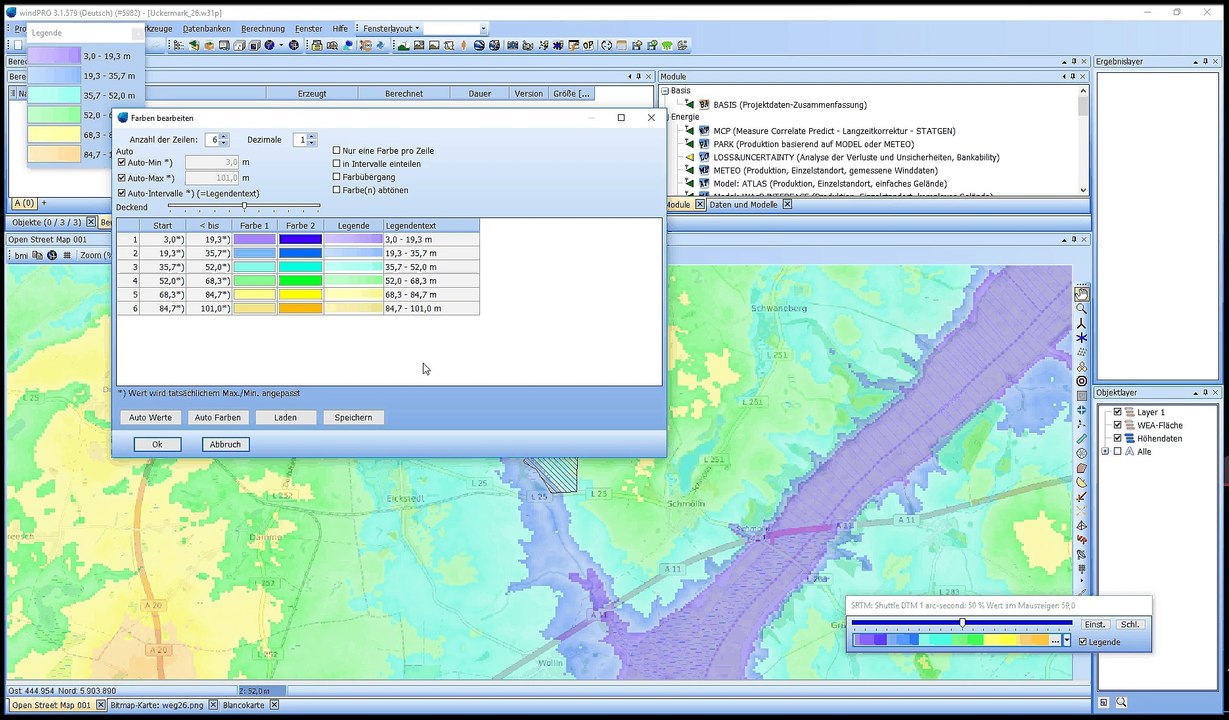
Task: Toggle visibility of Höhendaten layer
Action: point(1118,438)
